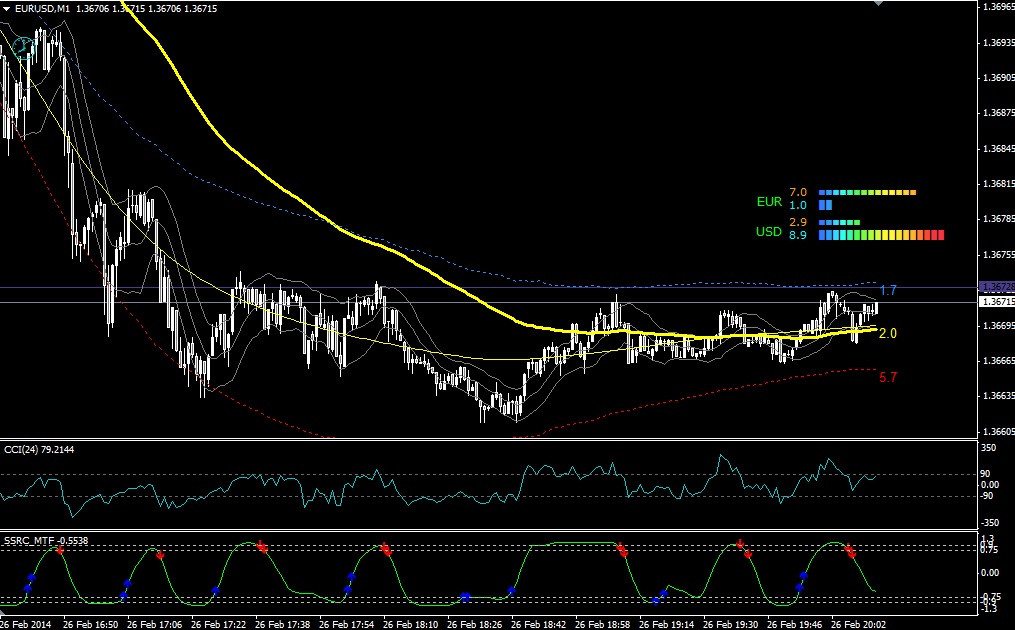Click the 0.00 value on SSRC_MTF scale
1015x630 pixels.
tap(990, 572)
